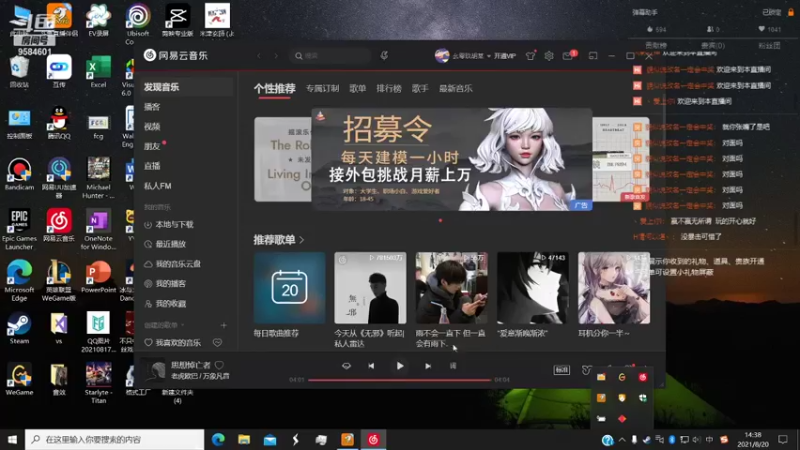Open the Mail app from the taskbar

[x=270, y=439]
